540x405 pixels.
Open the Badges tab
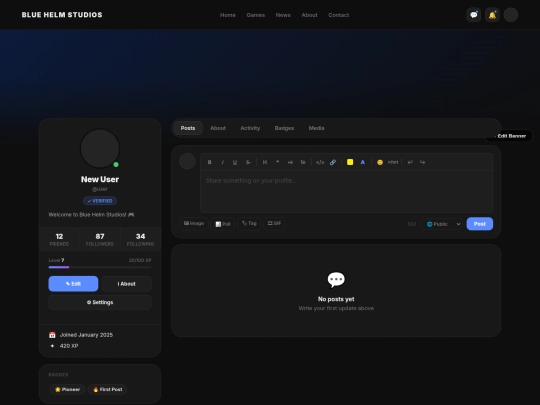point(284,128)
